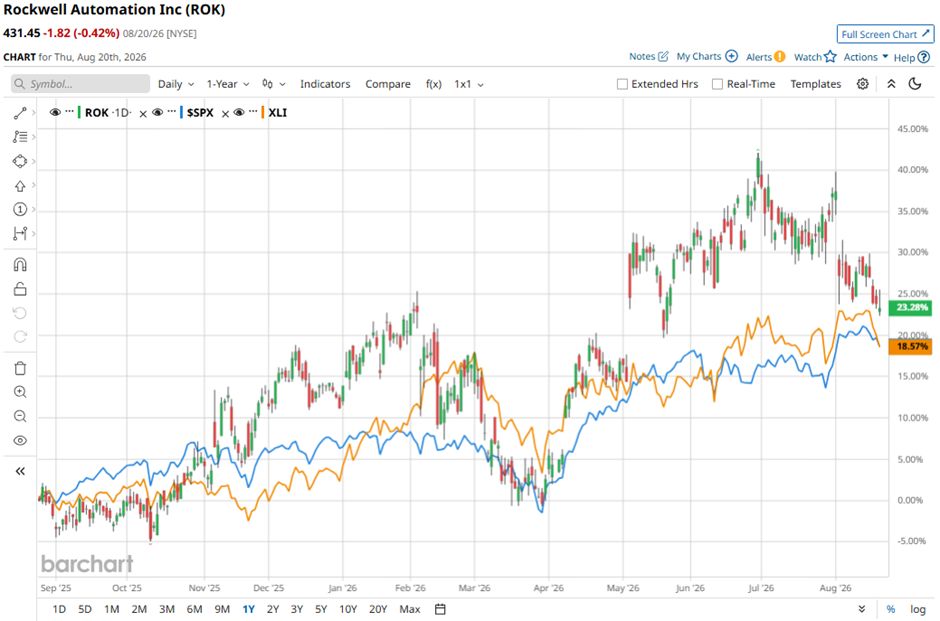Screen dimensions: 940x621
Task: Open Notes link
Action: pyautogui.click(x=649, y=56)
